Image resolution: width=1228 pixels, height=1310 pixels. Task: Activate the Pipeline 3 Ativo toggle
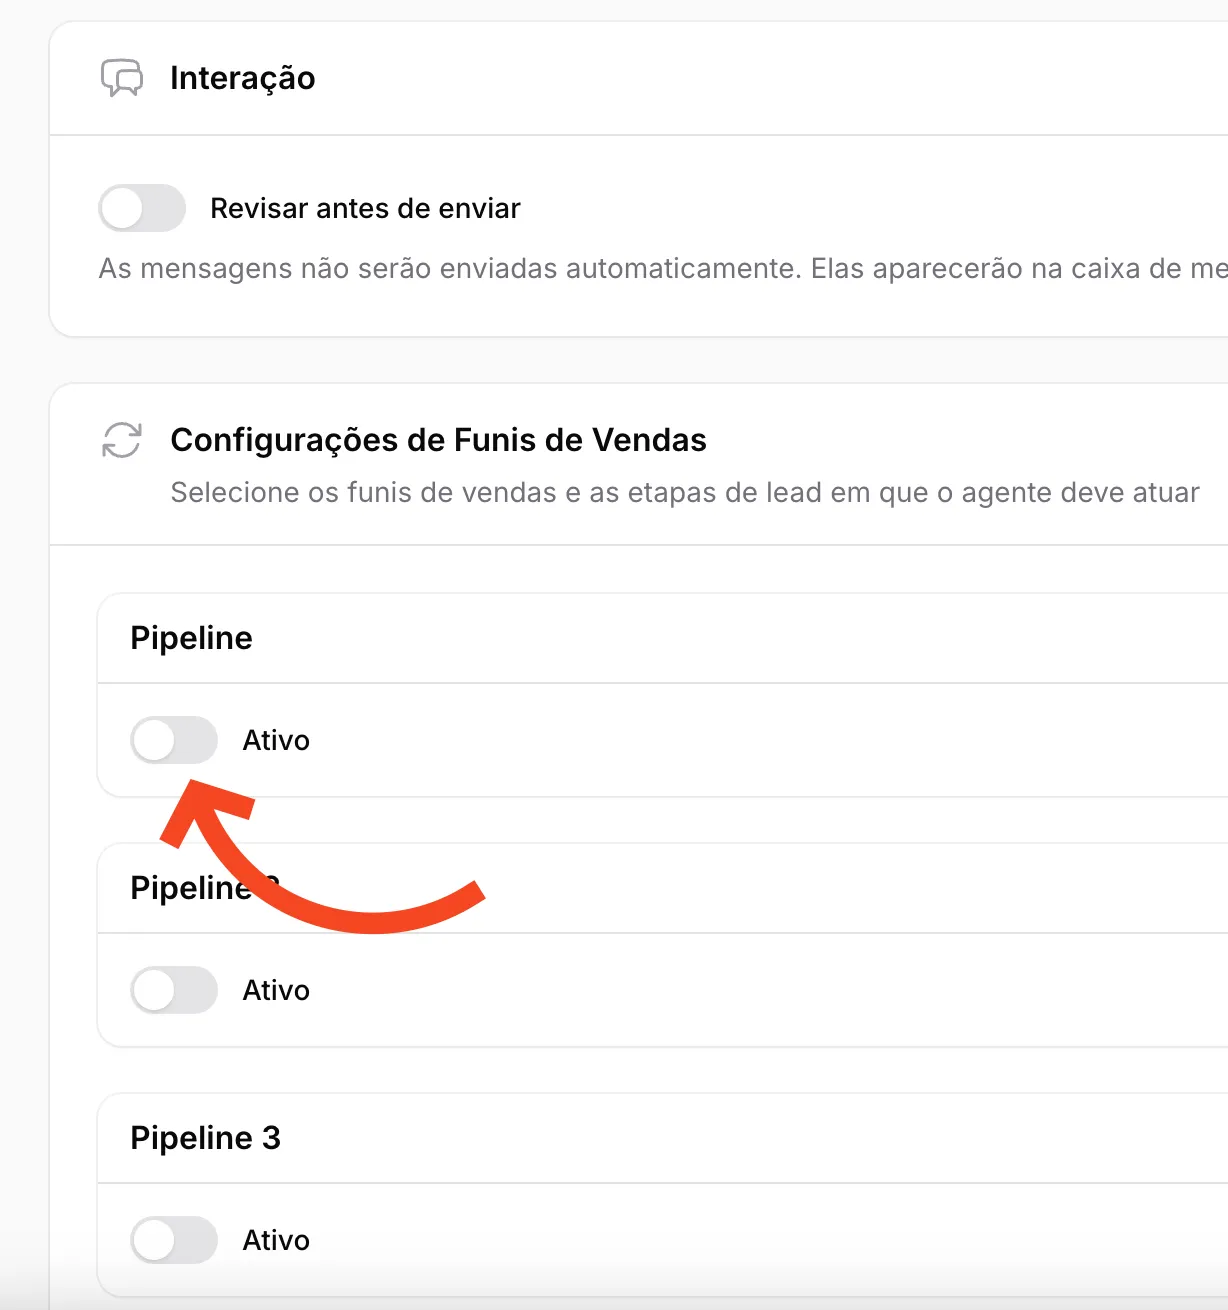tap(174, 1240)
